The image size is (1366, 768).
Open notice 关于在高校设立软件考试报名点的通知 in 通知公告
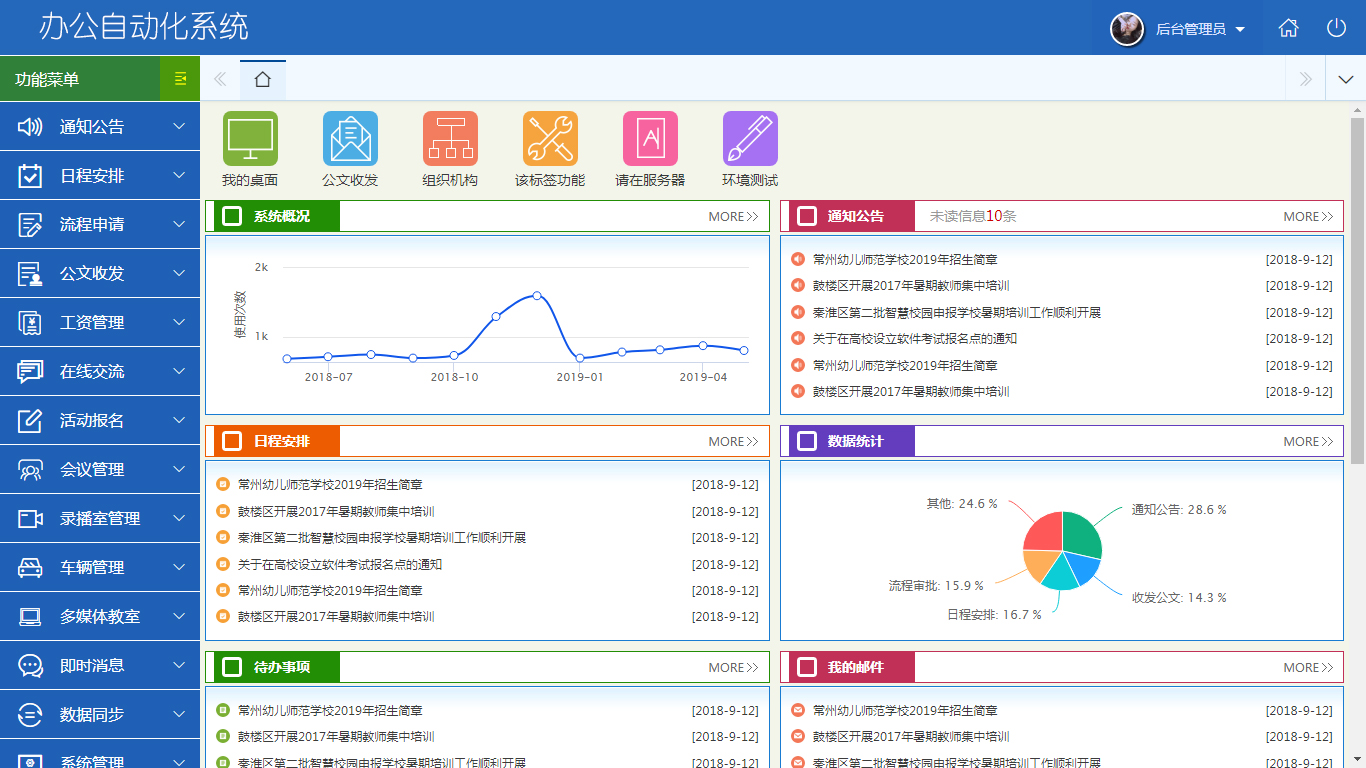(914, 339)
